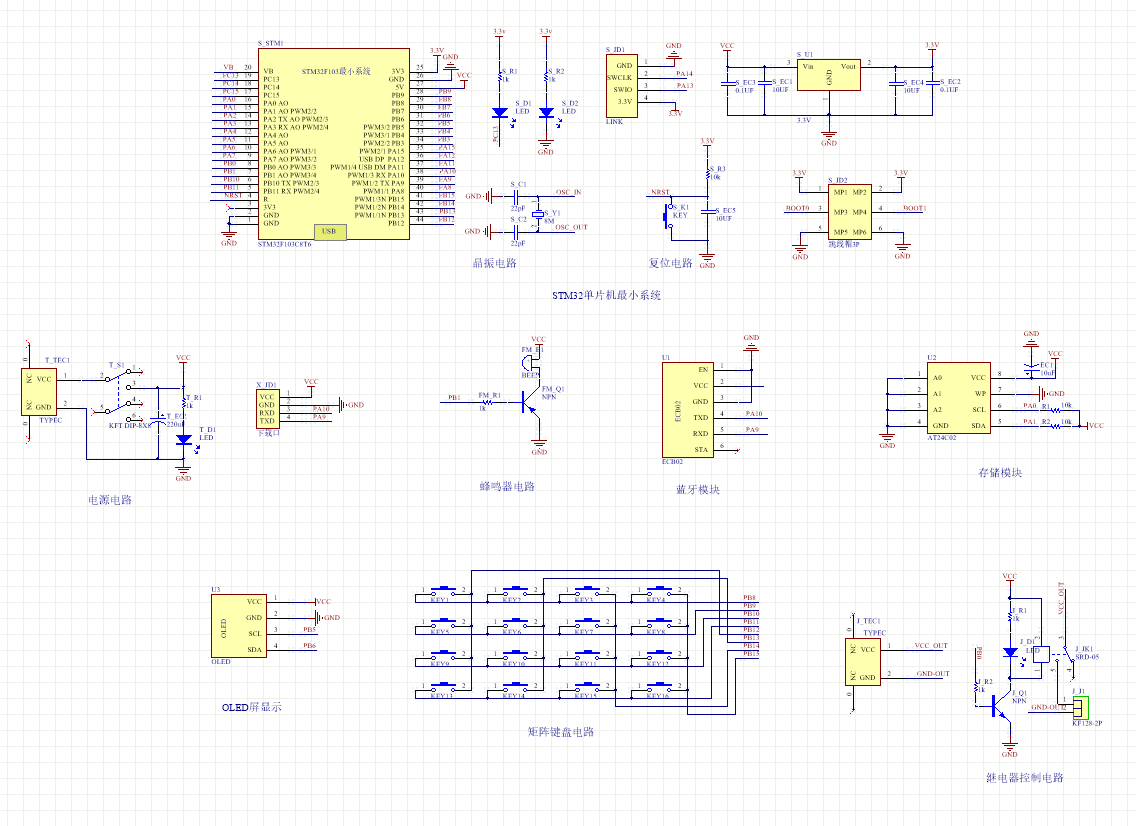Select the '继电器控制电路' caption text
Image resolution: width=1136 pixels, height=826 pixels.
[1024, 777]
